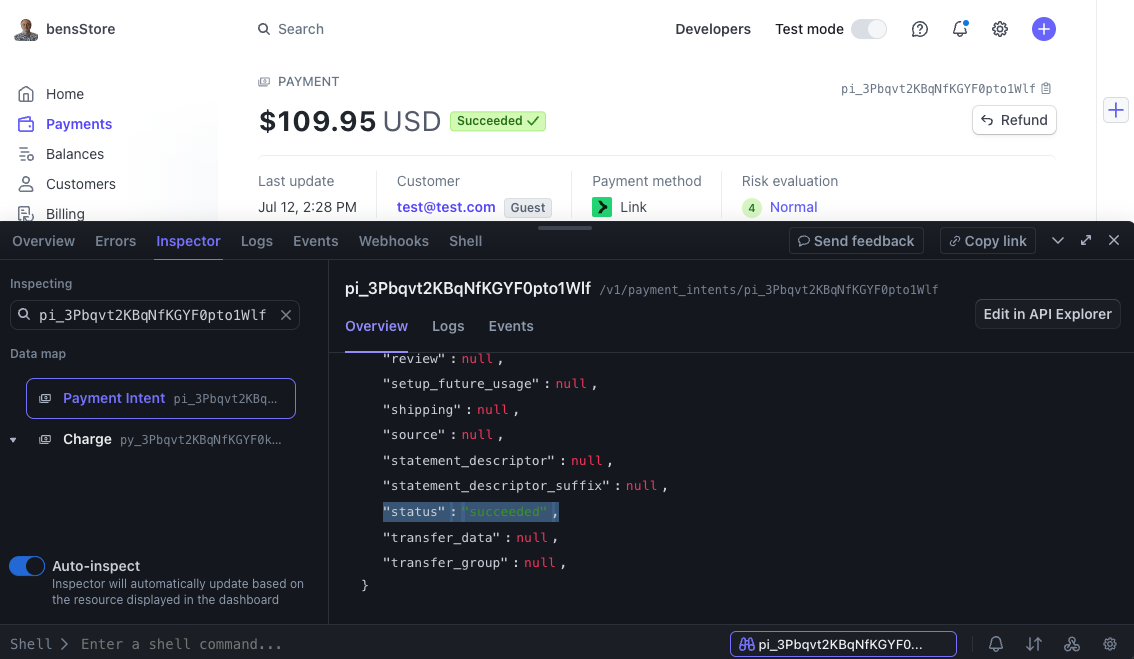The width and height of the screenshot is (1134, 659).
Task: Click the webhooks icon in bottom bar
Action: pyautogui.click(x=1072, y=644)
